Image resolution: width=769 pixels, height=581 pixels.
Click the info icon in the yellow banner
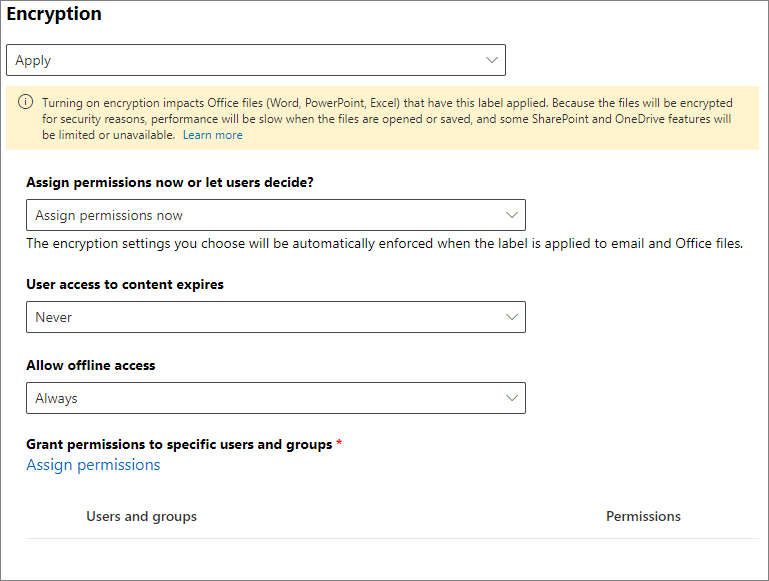pyautogui.click(x=25, y=103)
